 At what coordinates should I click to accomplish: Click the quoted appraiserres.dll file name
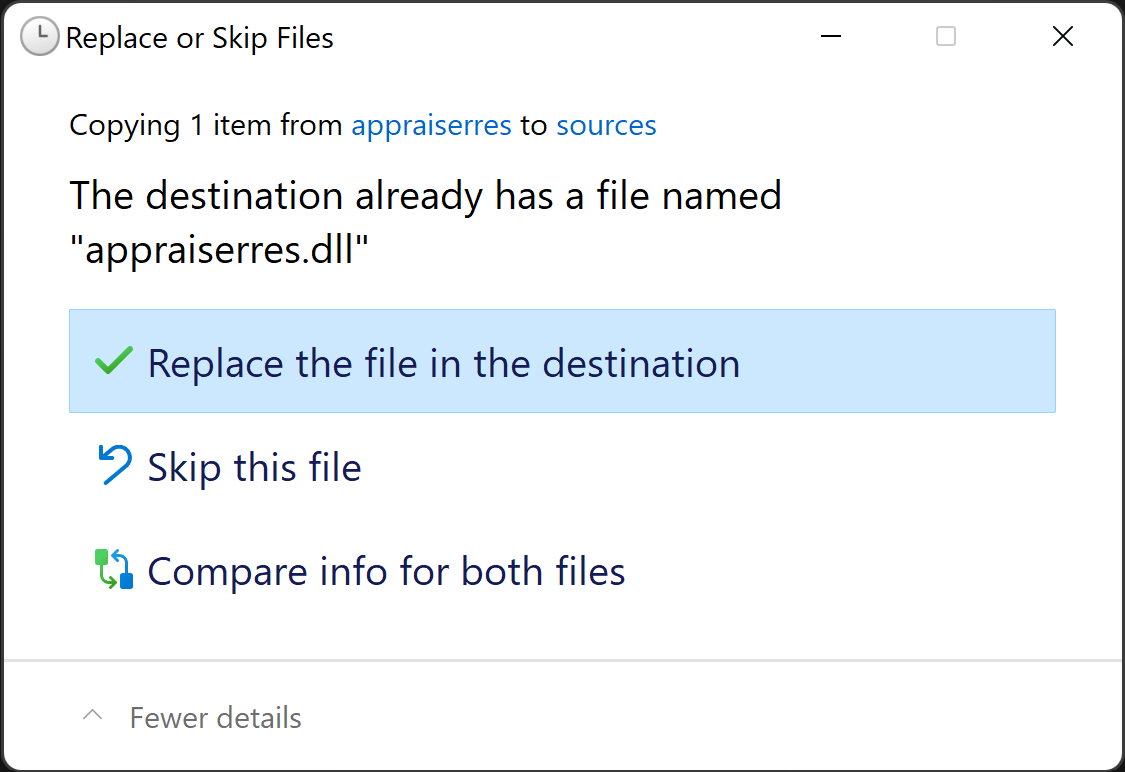click(220, 250)
